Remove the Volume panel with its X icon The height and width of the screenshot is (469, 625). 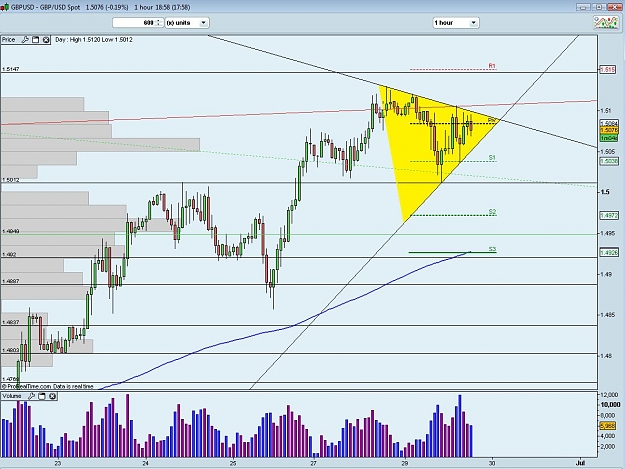point(52,396)
